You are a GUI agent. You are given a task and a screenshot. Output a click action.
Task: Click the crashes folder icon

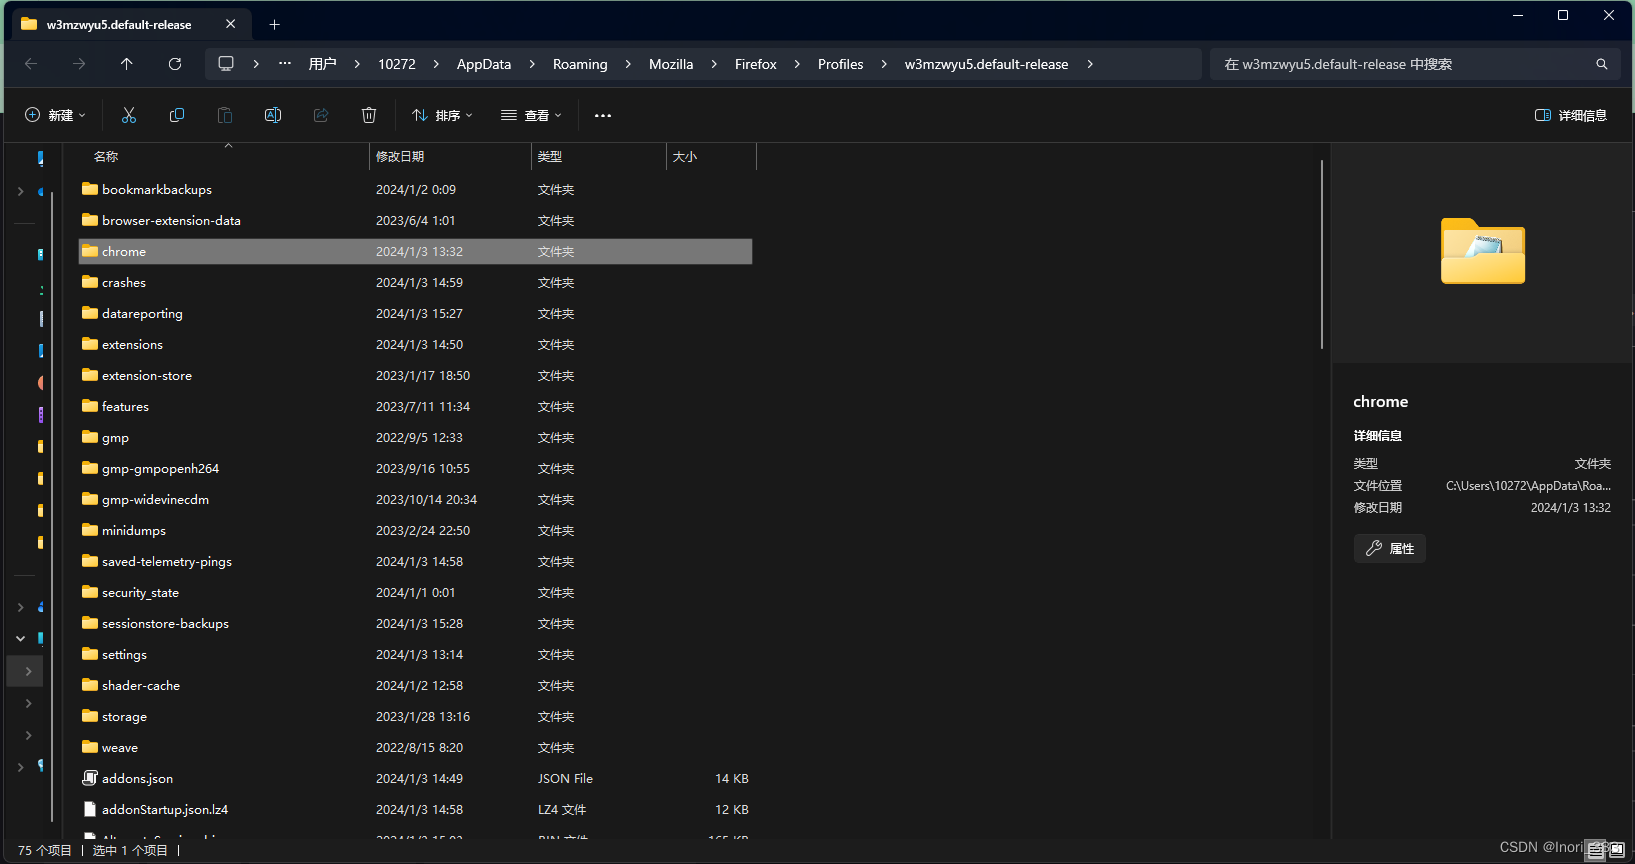[x=90, y=282]
